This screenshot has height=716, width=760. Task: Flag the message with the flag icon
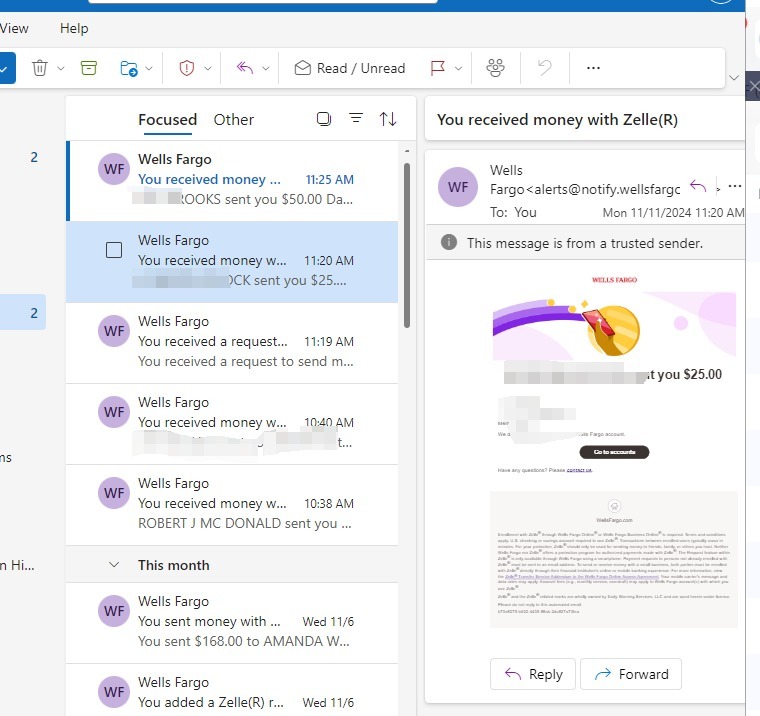click(438, 68)
